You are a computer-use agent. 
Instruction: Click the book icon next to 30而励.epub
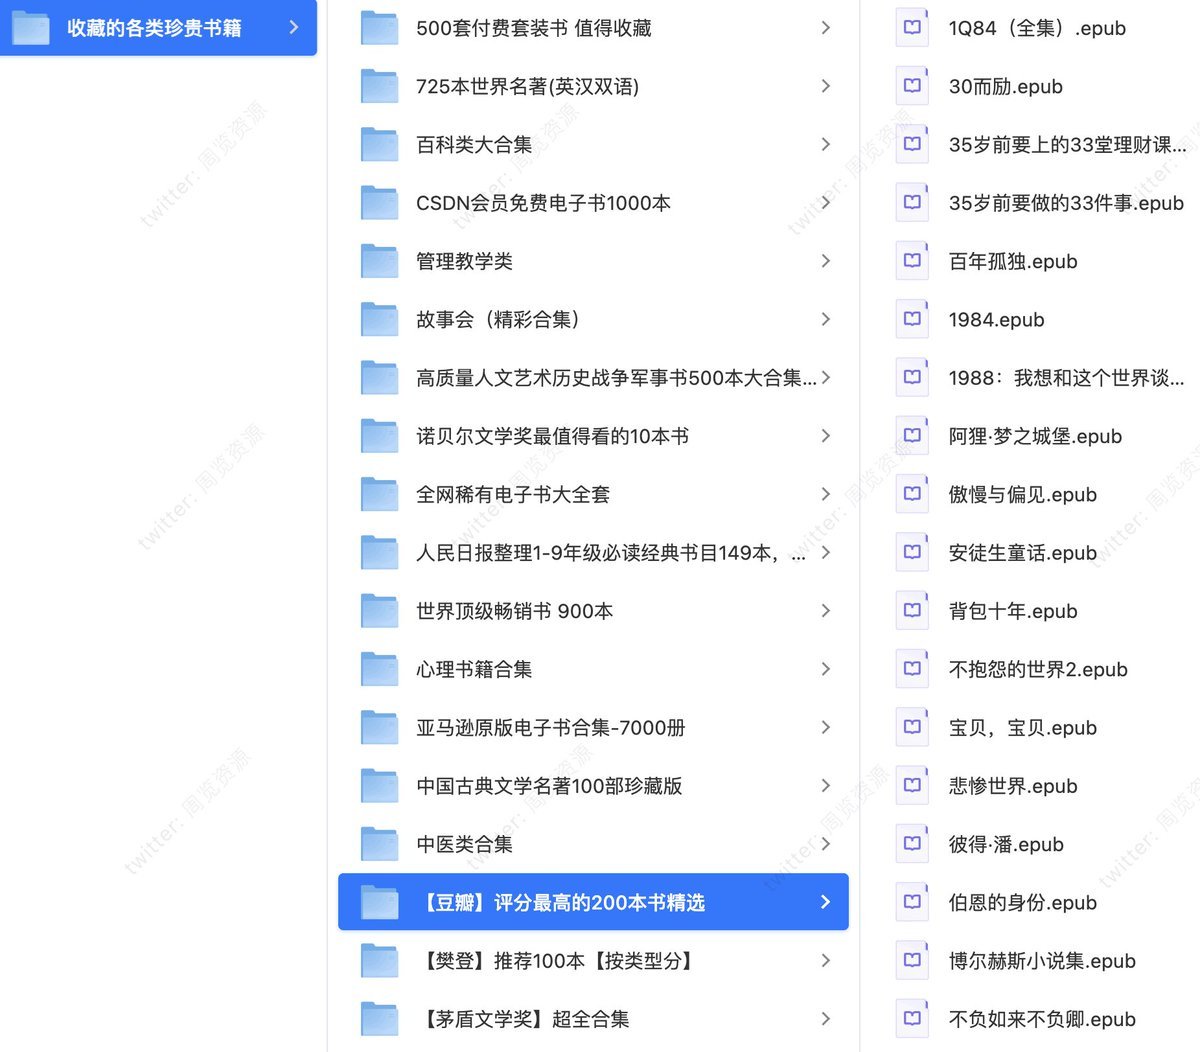pyautogui.click(x=912, y=86)
